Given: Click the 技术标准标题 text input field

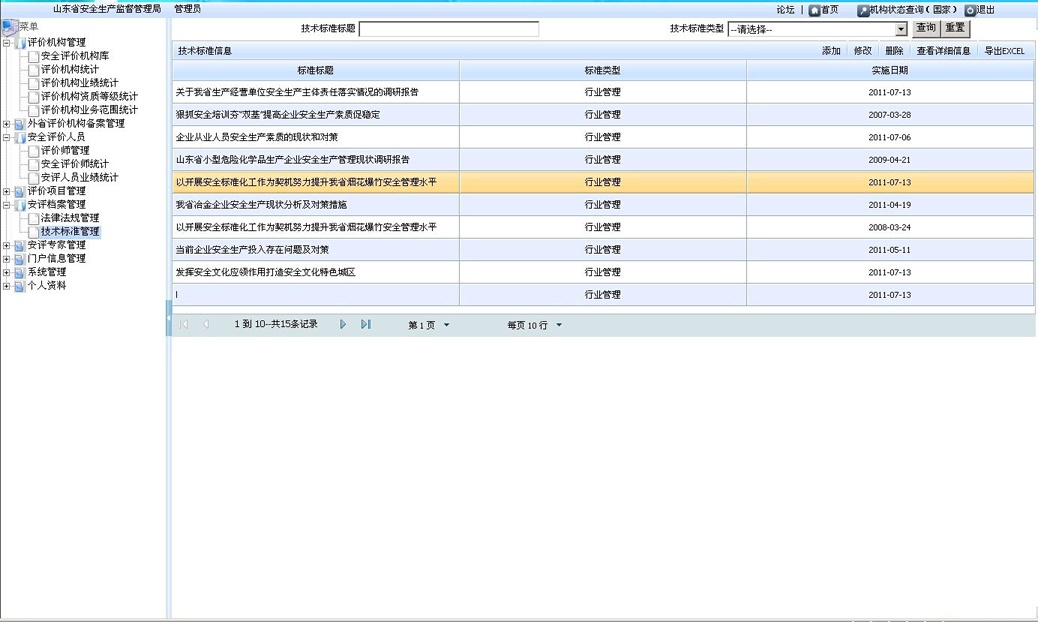Looking at the screenshot, I should pos(448,30).
